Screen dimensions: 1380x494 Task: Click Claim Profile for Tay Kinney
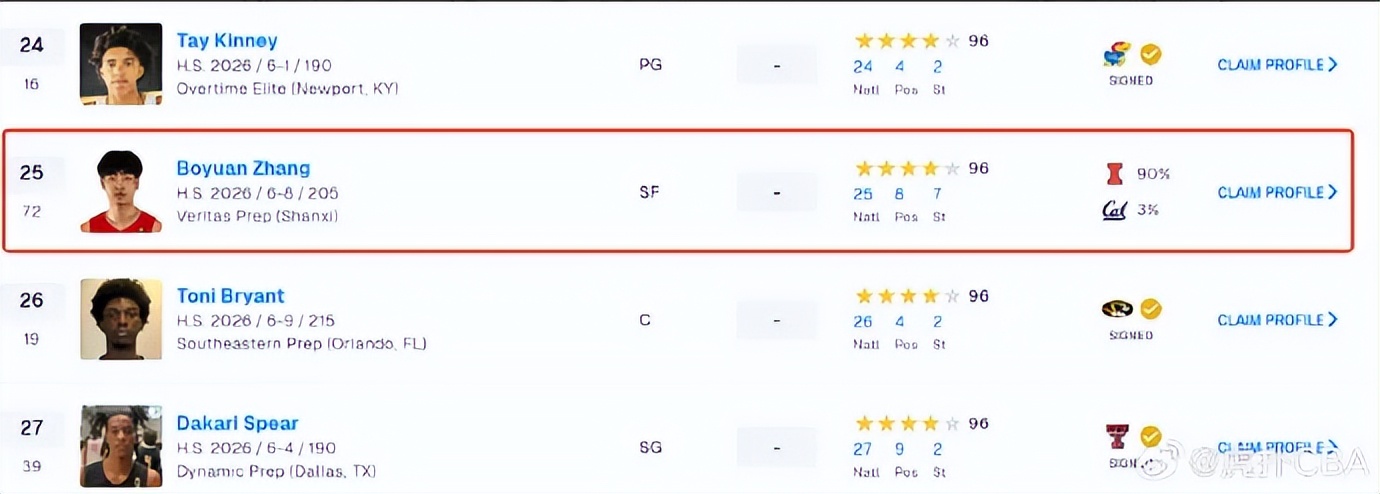pyautogui.click(x=1277, y=65)
